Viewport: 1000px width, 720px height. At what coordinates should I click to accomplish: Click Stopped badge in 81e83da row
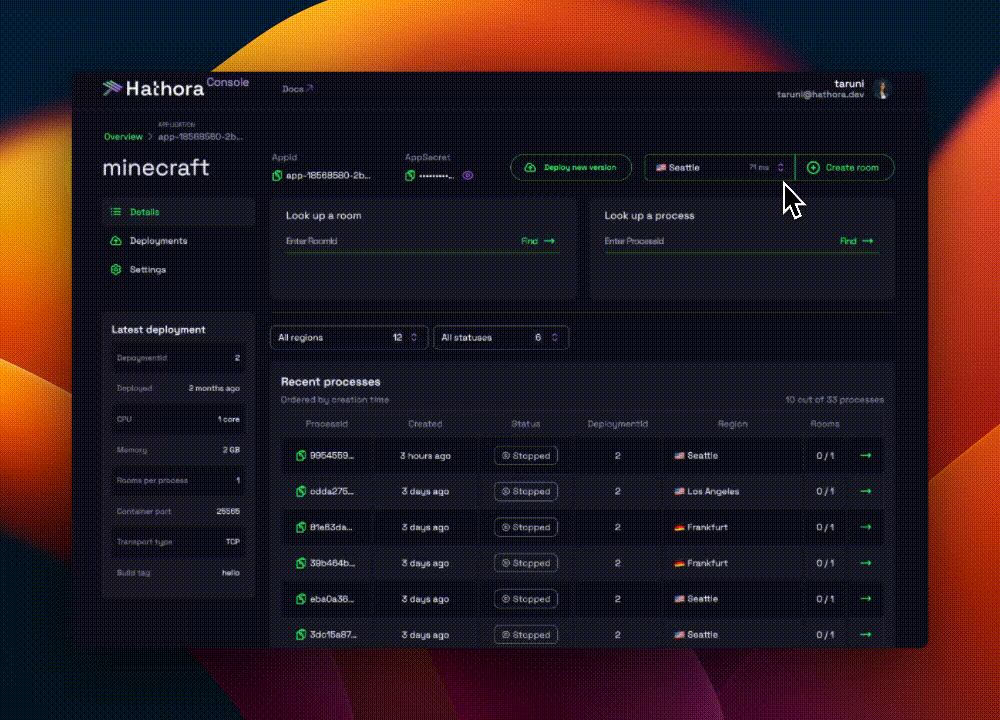(526, 527)
